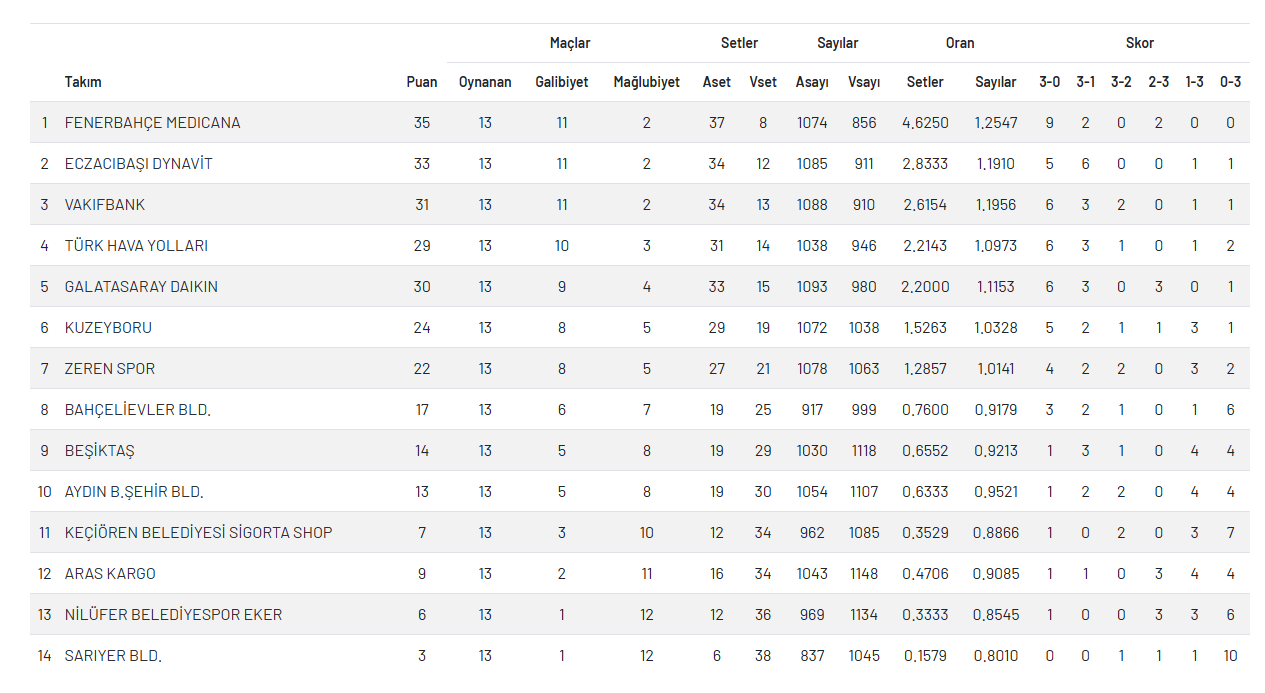
Task: Click the FENERBAHÇE MEDICANA team name
Action: [152, 123]
